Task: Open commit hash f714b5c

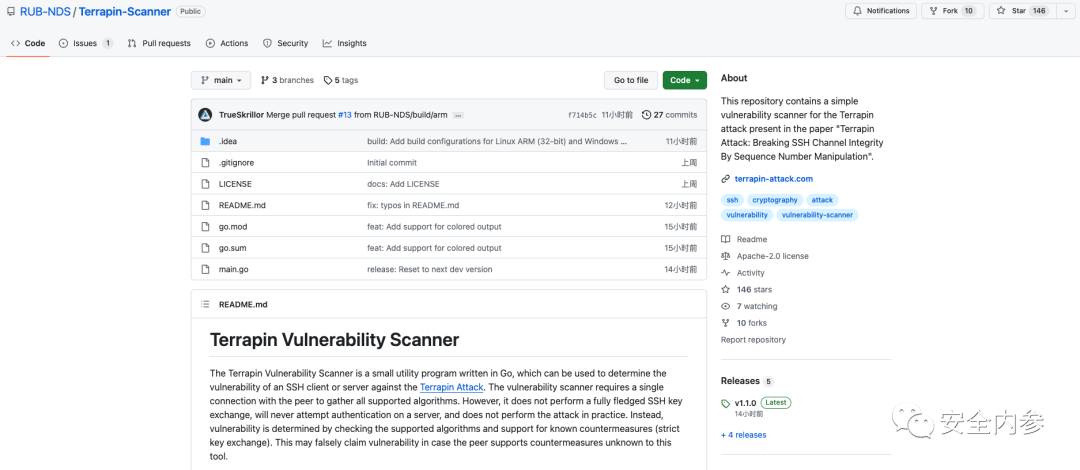Action: tap(583, 115)
